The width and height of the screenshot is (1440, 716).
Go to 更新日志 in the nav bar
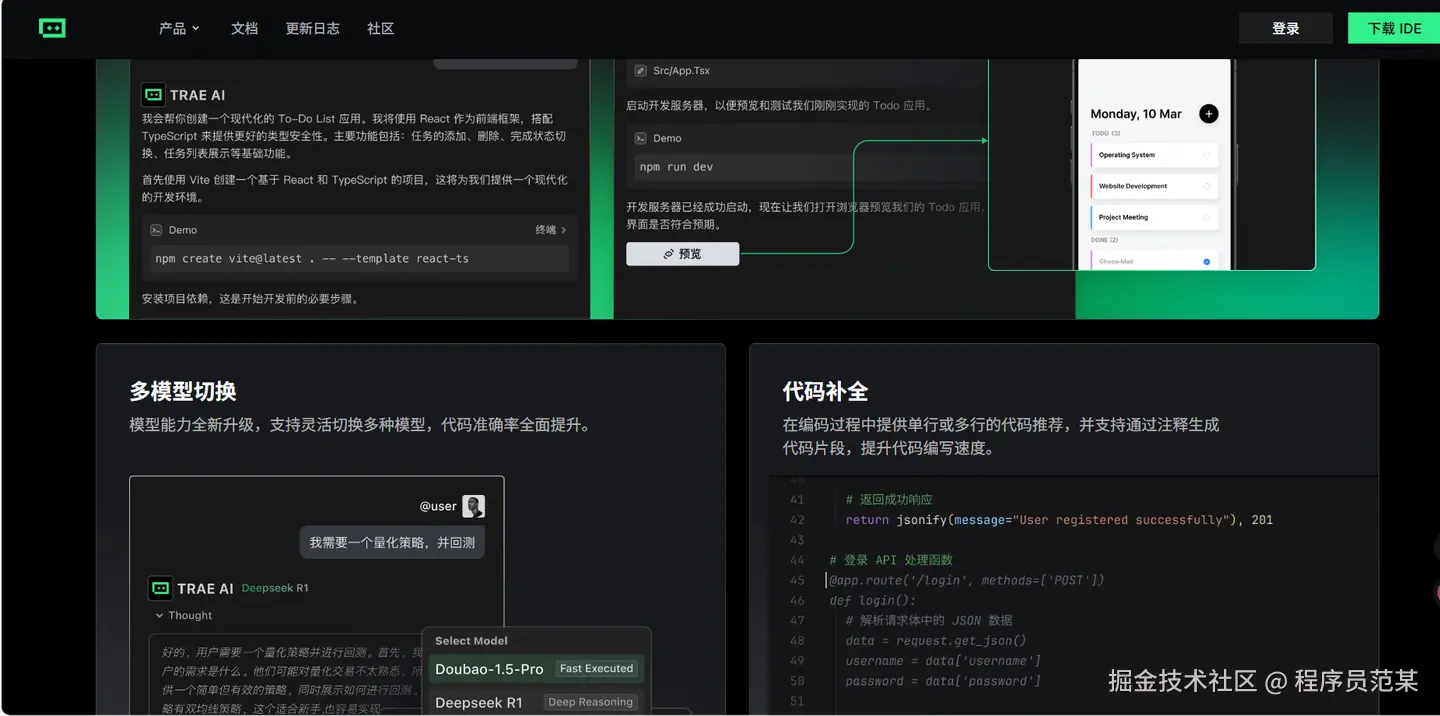click(313, 29)
